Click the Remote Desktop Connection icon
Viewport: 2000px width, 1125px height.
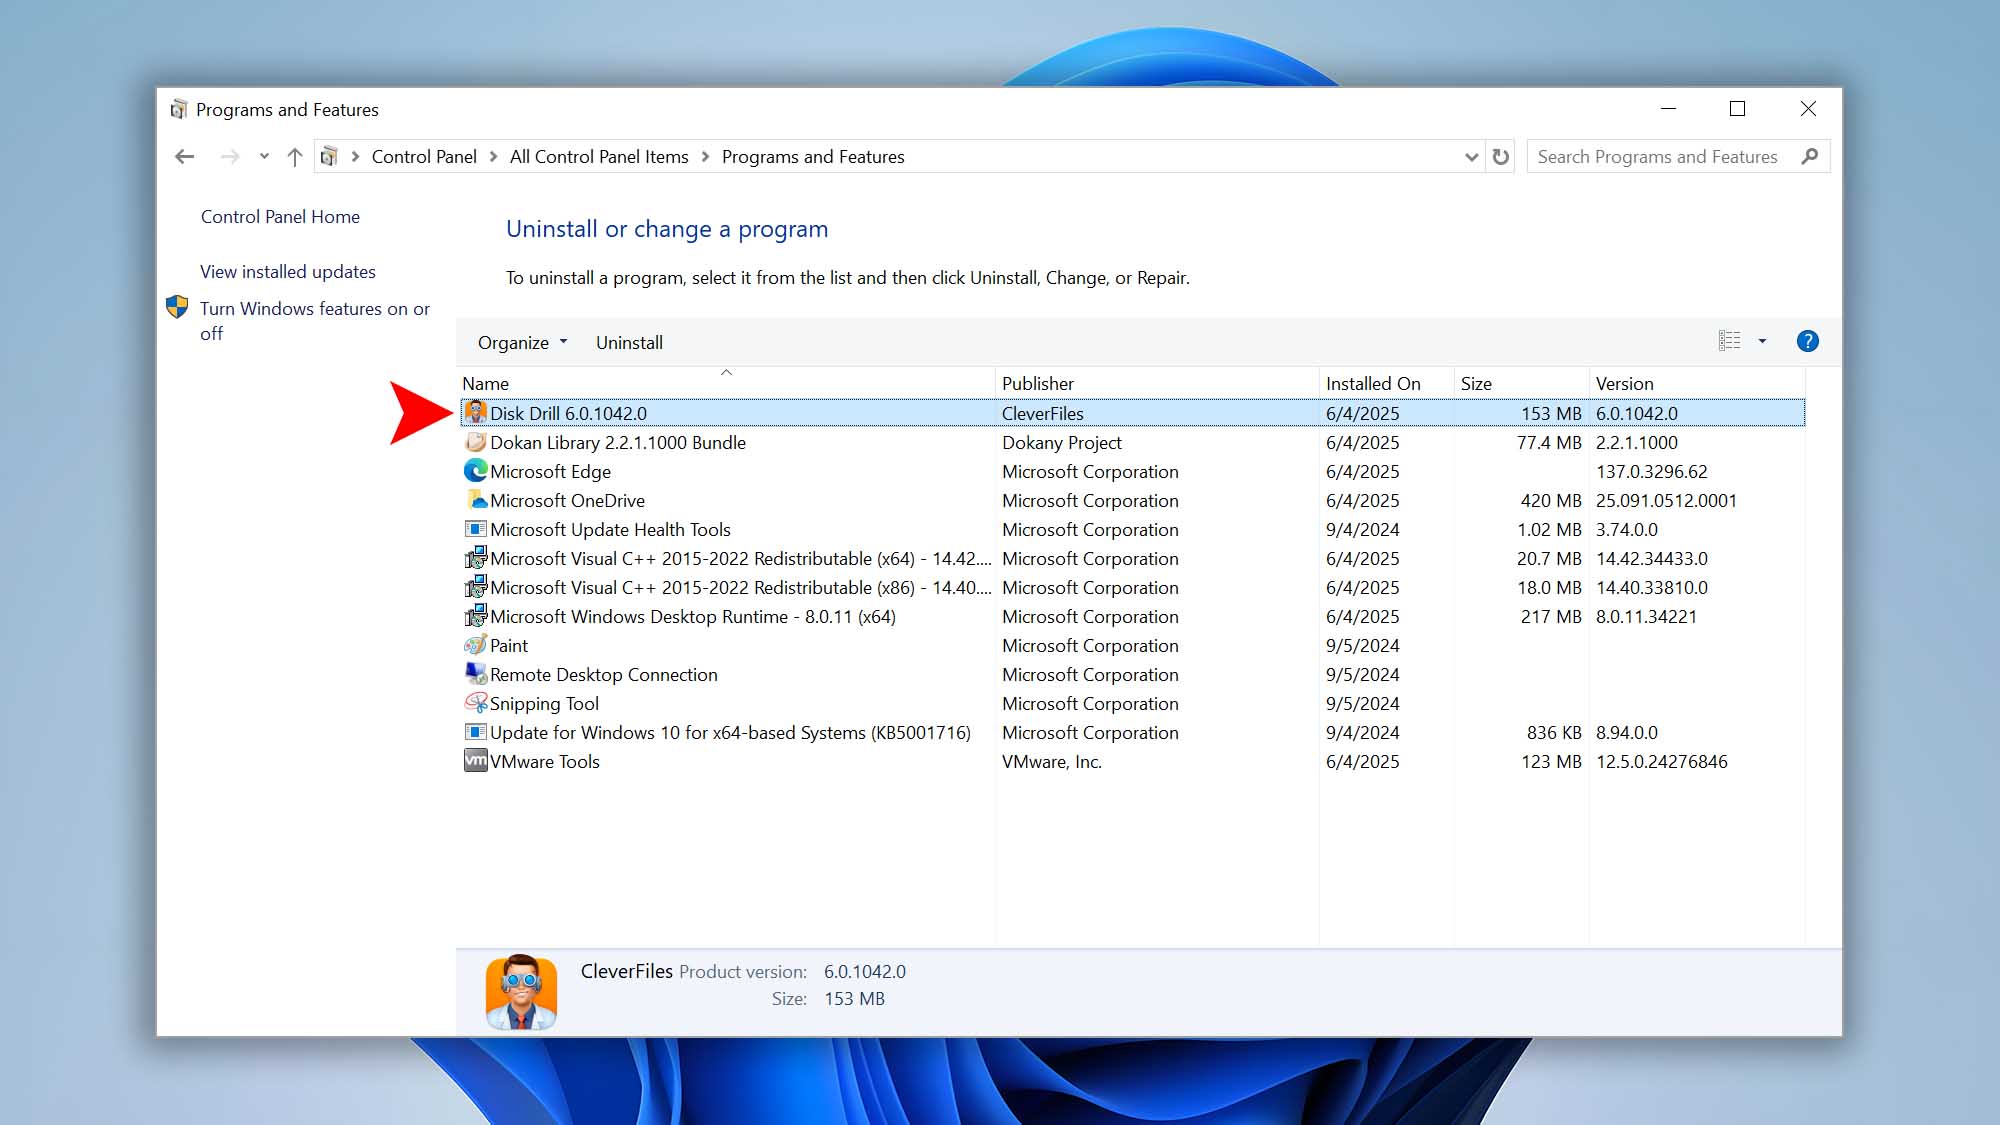click(x=476, y=673)
